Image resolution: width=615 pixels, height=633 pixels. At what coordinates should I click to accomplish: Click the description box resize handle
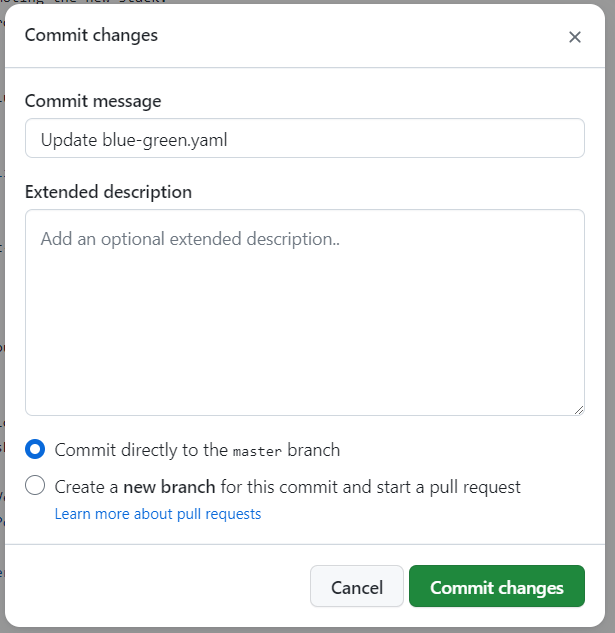(578, 409)
